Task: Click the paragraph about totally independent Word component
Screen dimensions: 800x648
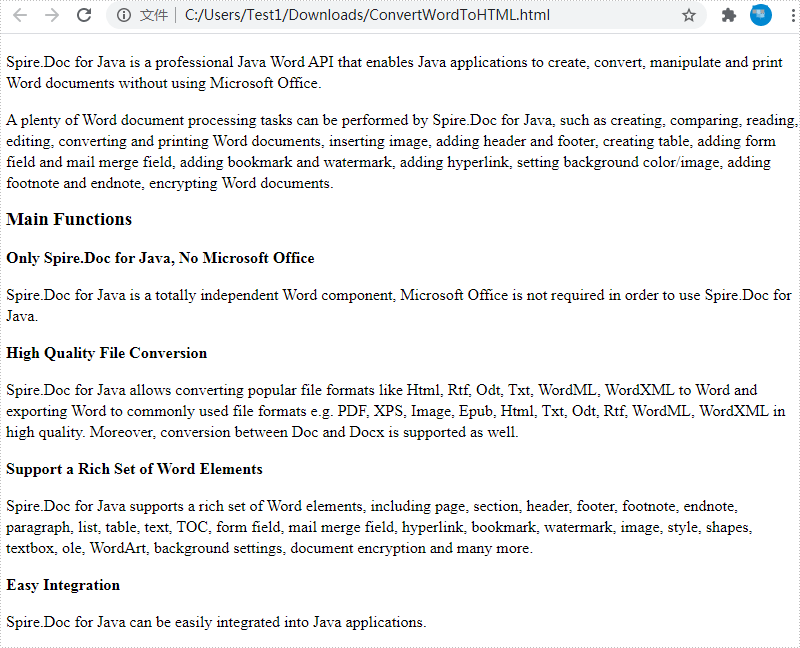Action: 398,305
